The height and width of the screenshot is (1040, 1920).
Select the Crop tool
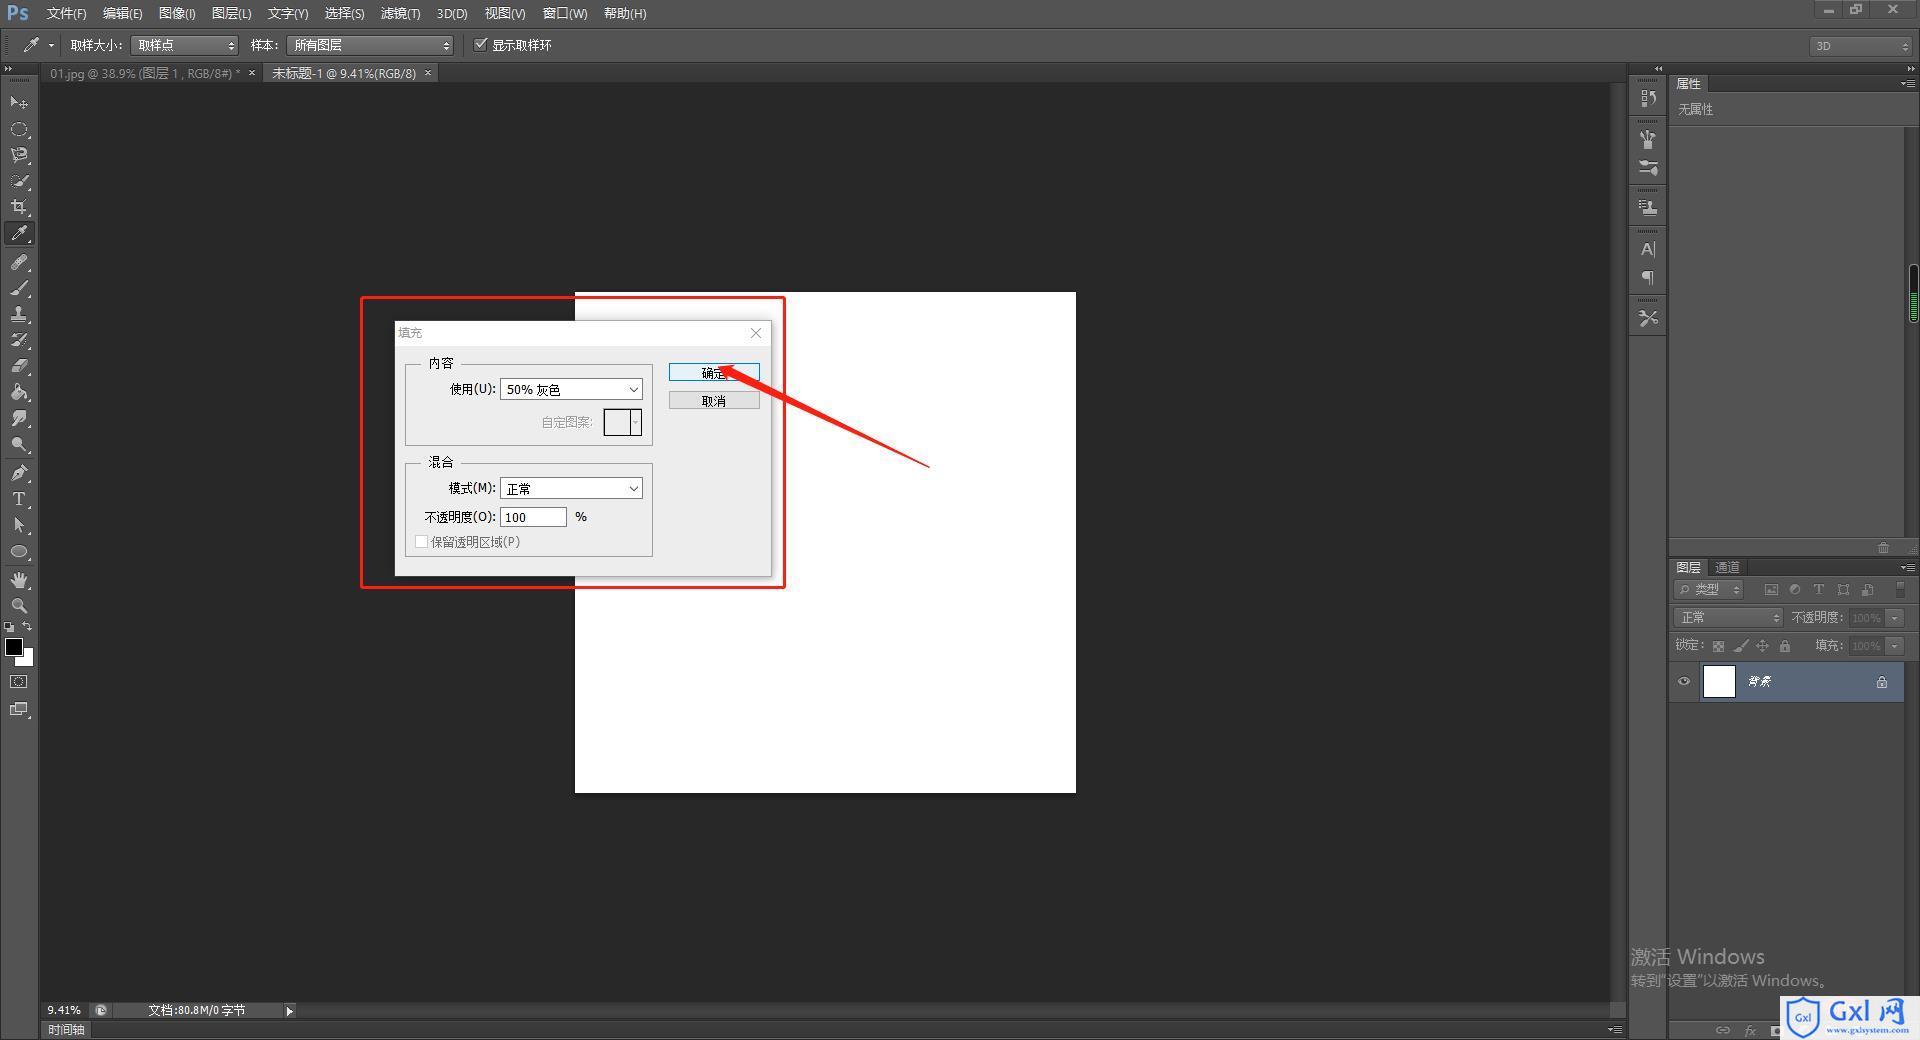point(19,207)
